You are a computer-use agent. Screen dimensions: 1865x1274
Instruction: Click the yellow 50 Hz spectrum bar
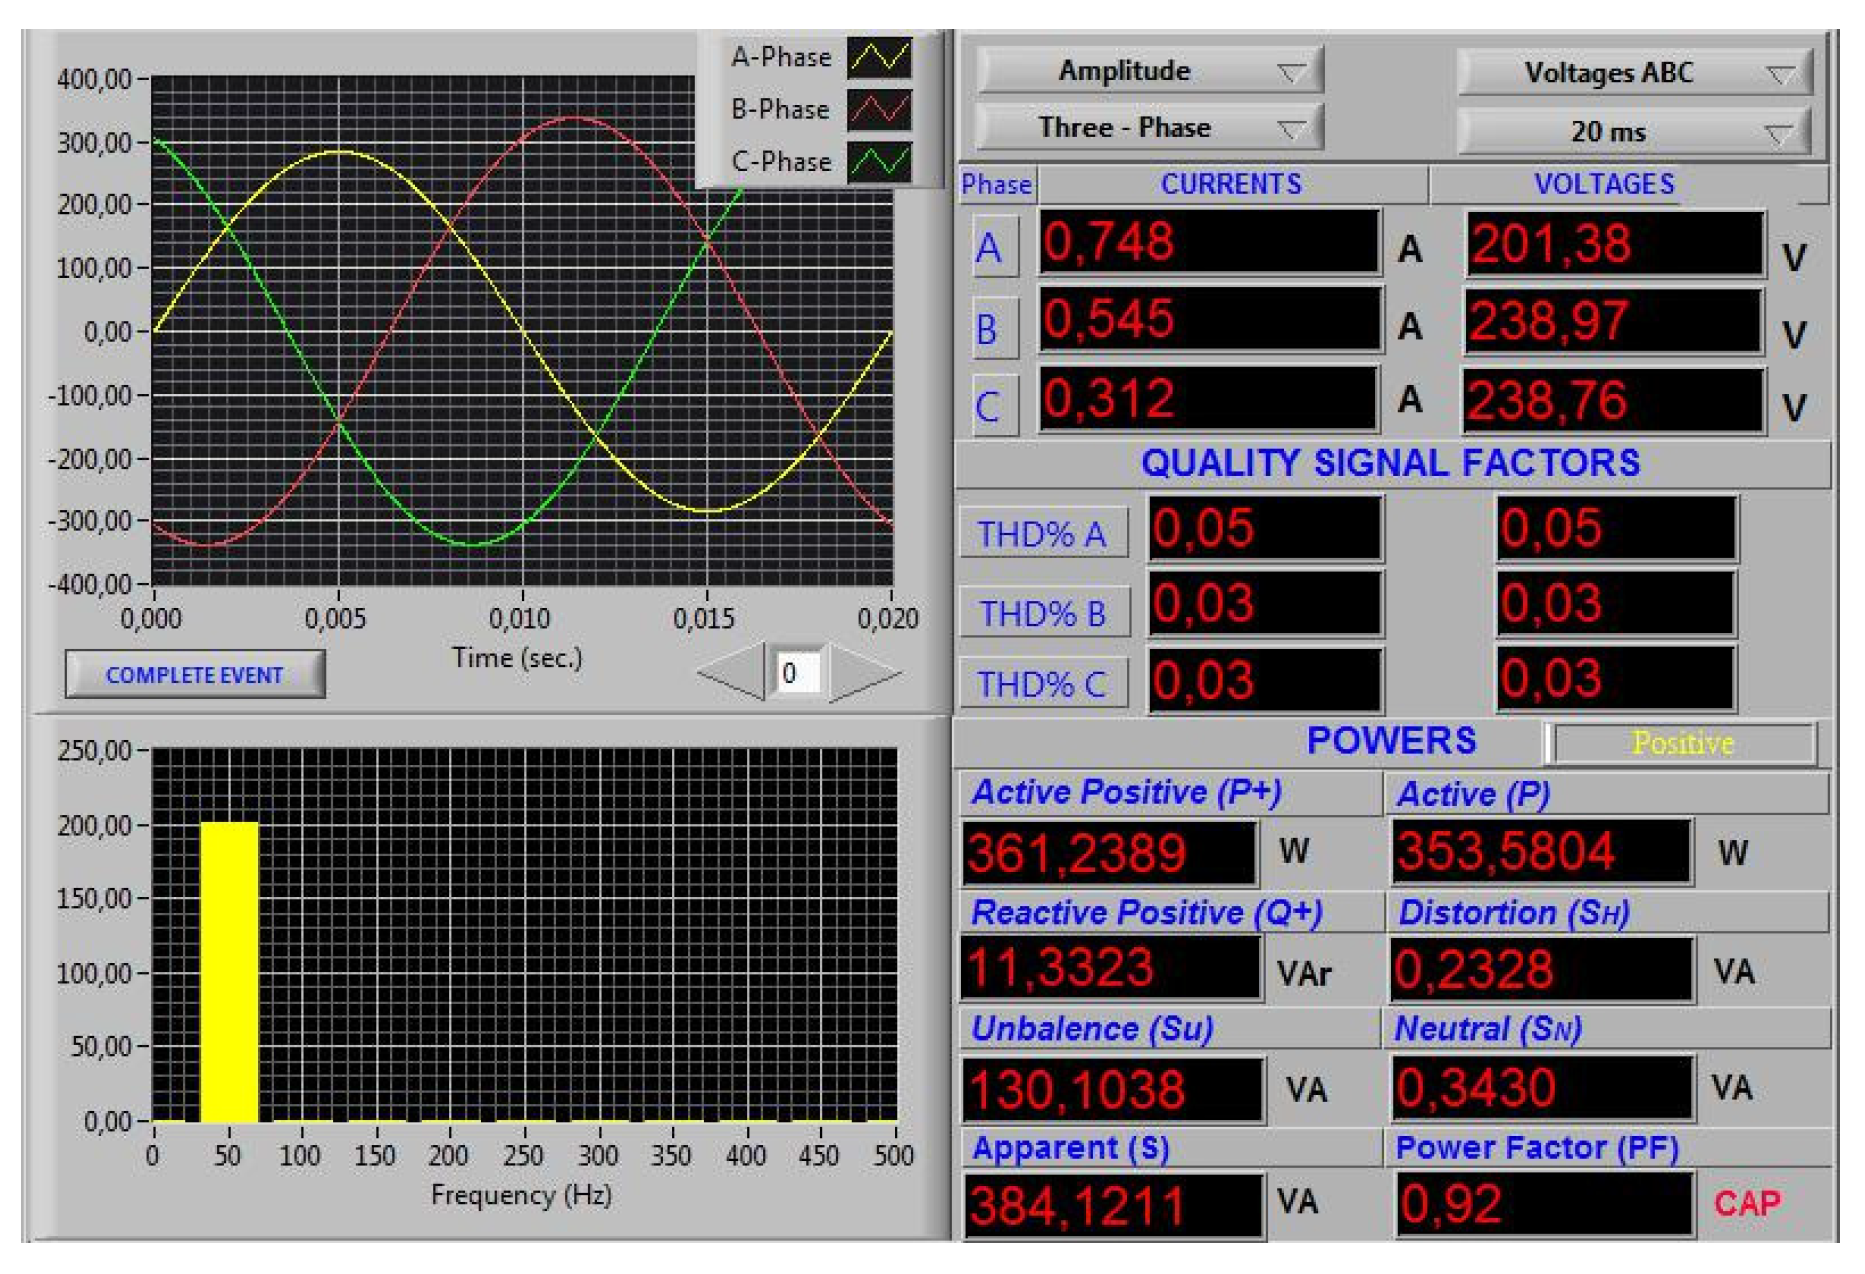coord(229,970)
